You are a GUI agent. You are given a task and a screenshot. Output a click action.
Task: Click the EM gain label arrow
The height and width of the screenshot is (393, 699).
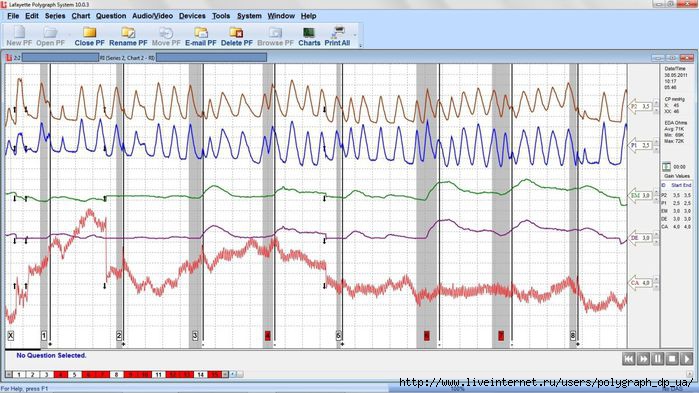click(x=640, y=195)
